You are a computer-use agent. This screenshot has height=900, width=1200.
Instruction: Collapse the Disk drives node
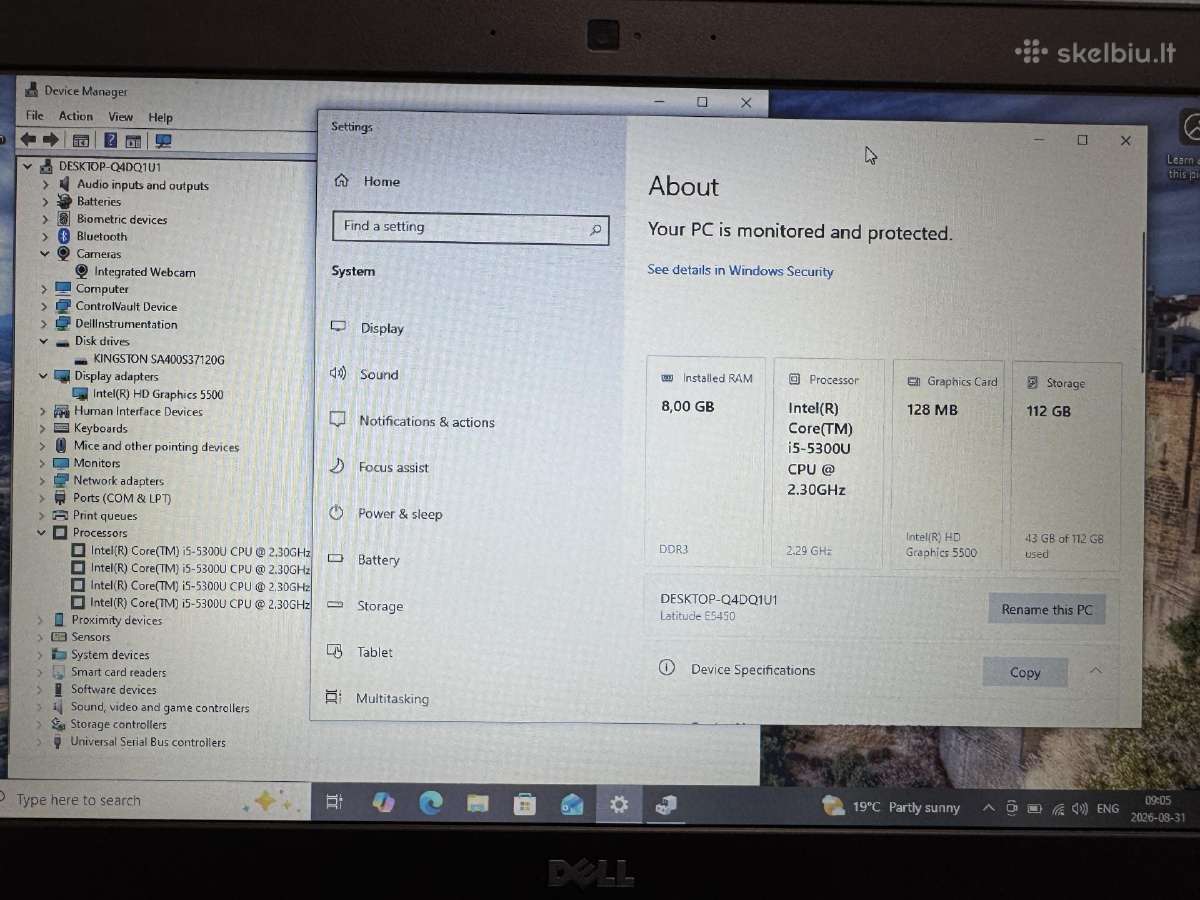(44, 341)
